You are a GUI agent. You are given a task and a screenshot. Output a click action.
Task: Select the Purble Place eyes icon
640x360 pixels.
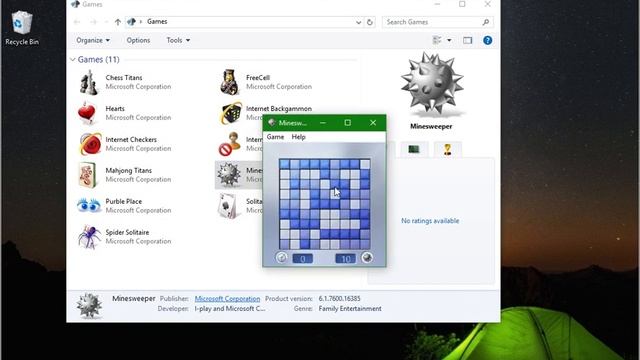pos(89,206)
